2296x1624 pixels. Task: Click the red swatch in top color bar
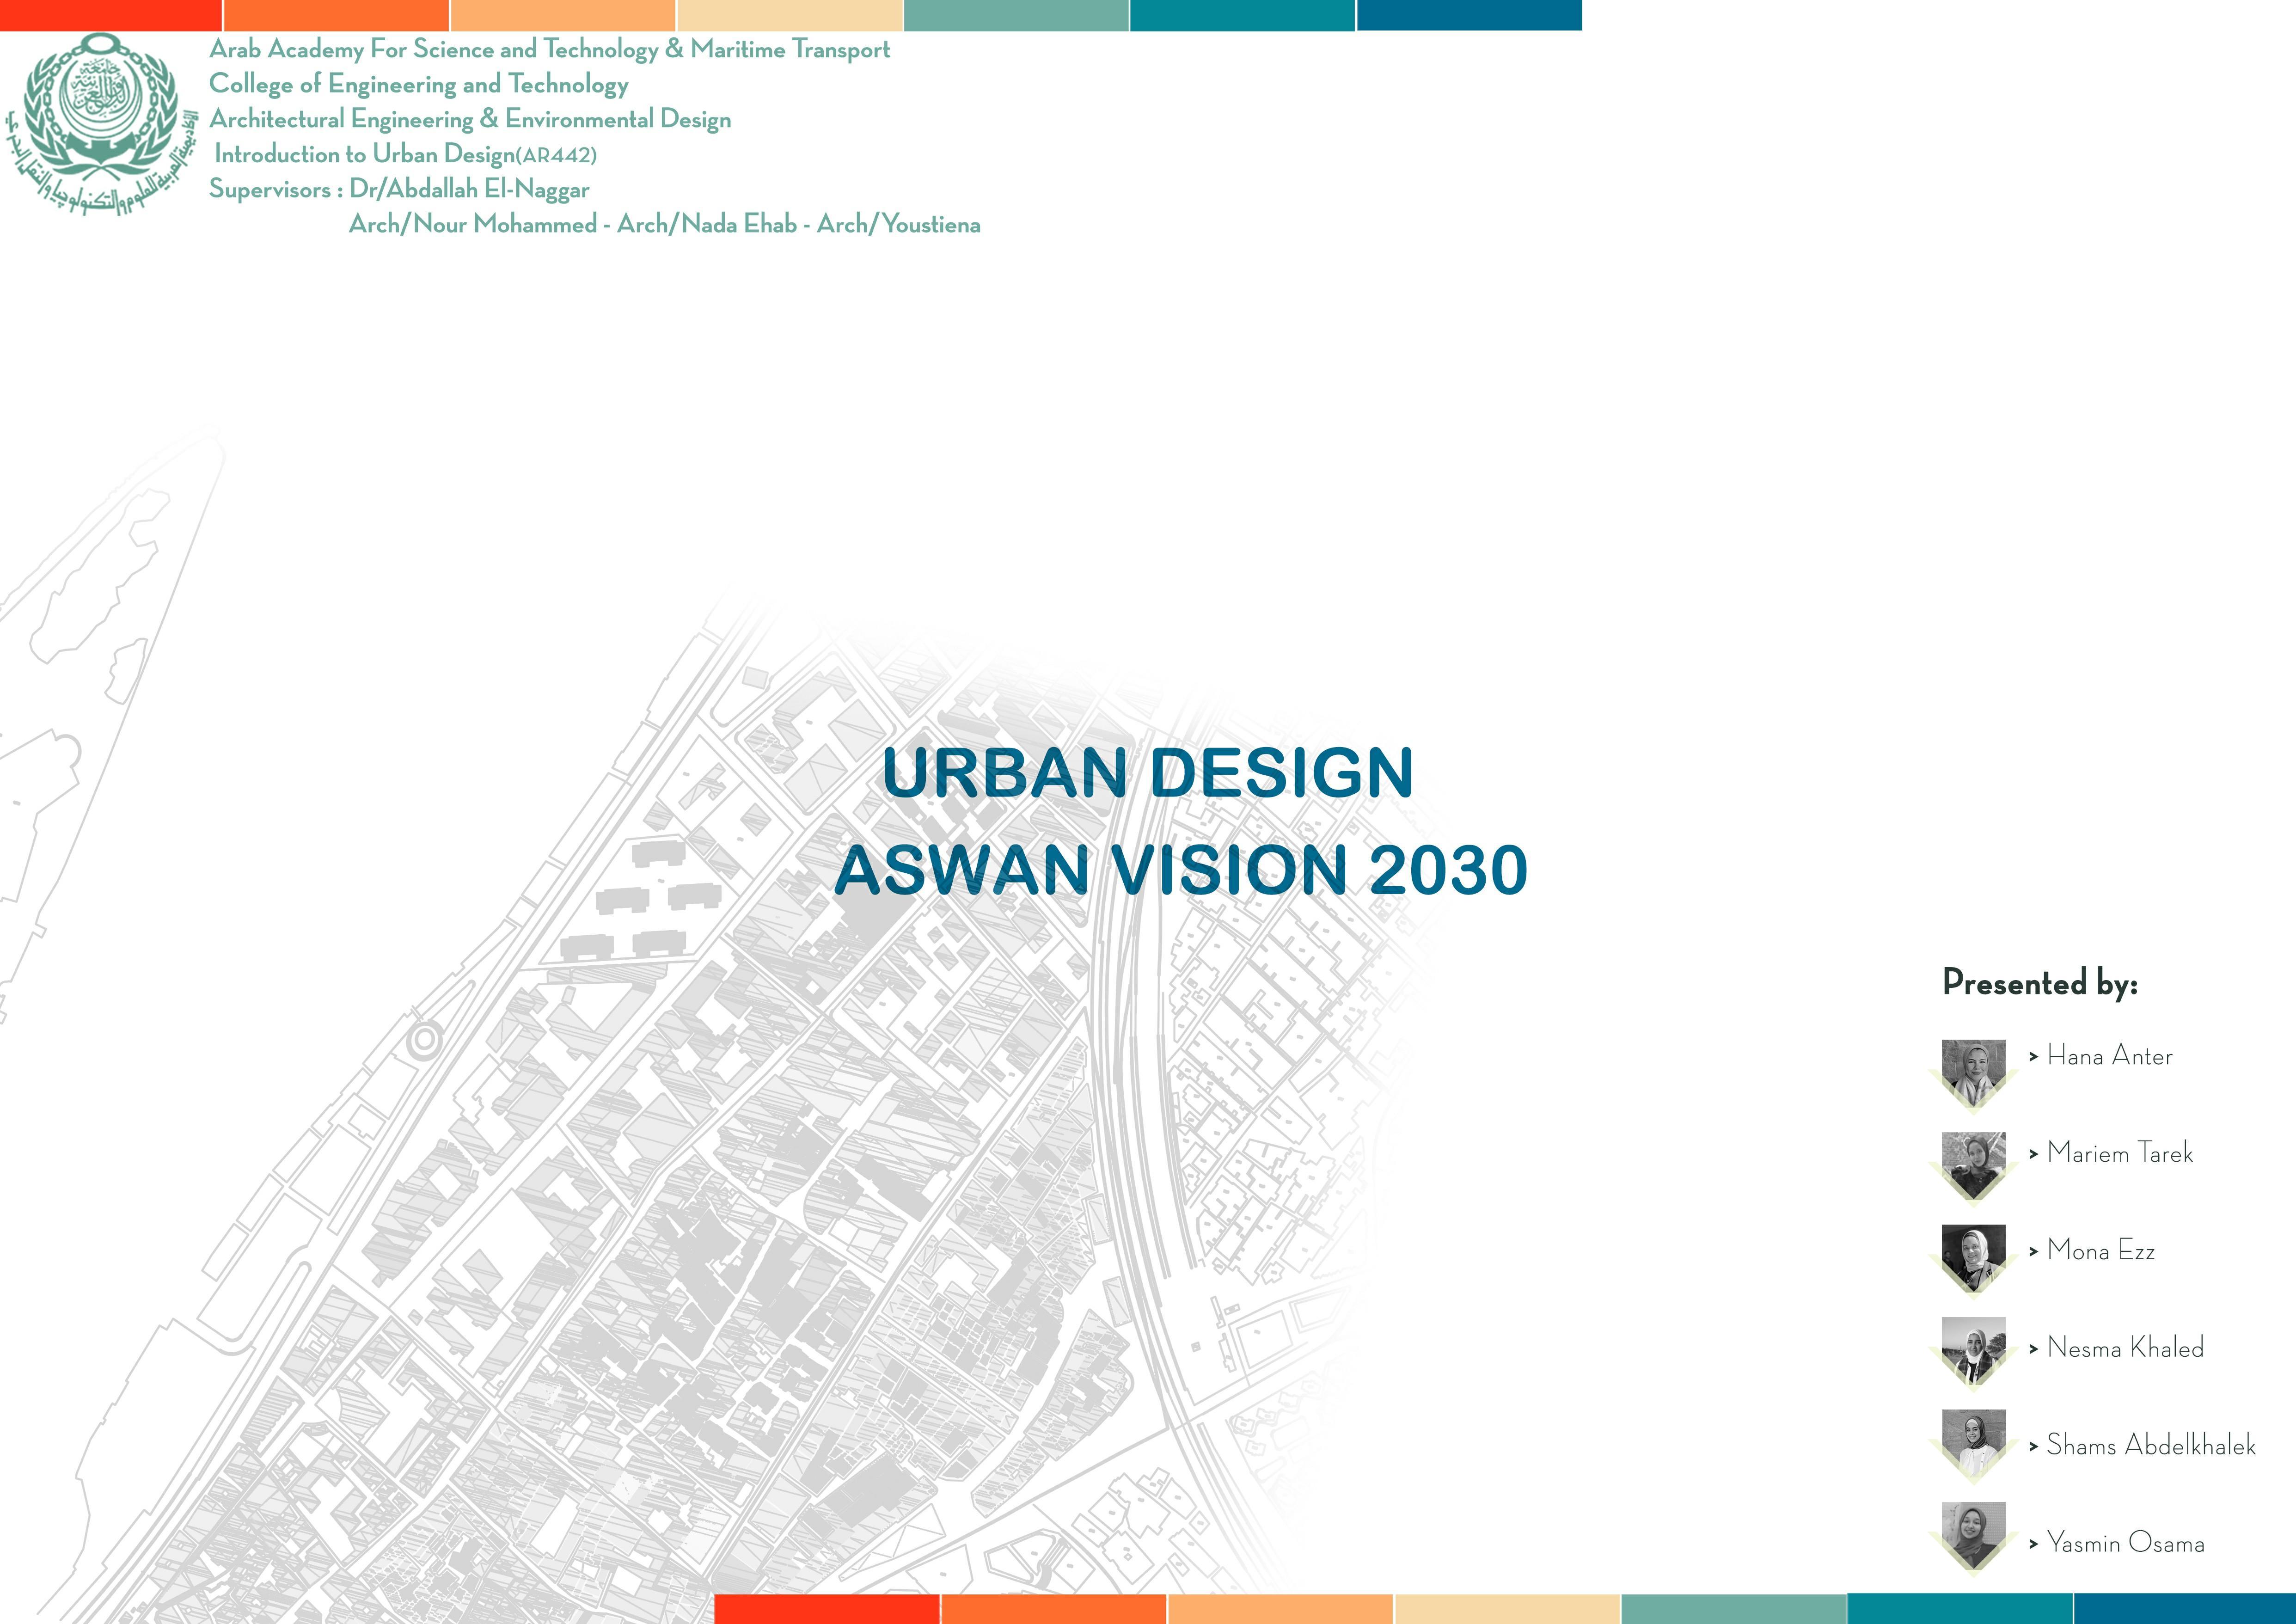(x=110, y=14)
